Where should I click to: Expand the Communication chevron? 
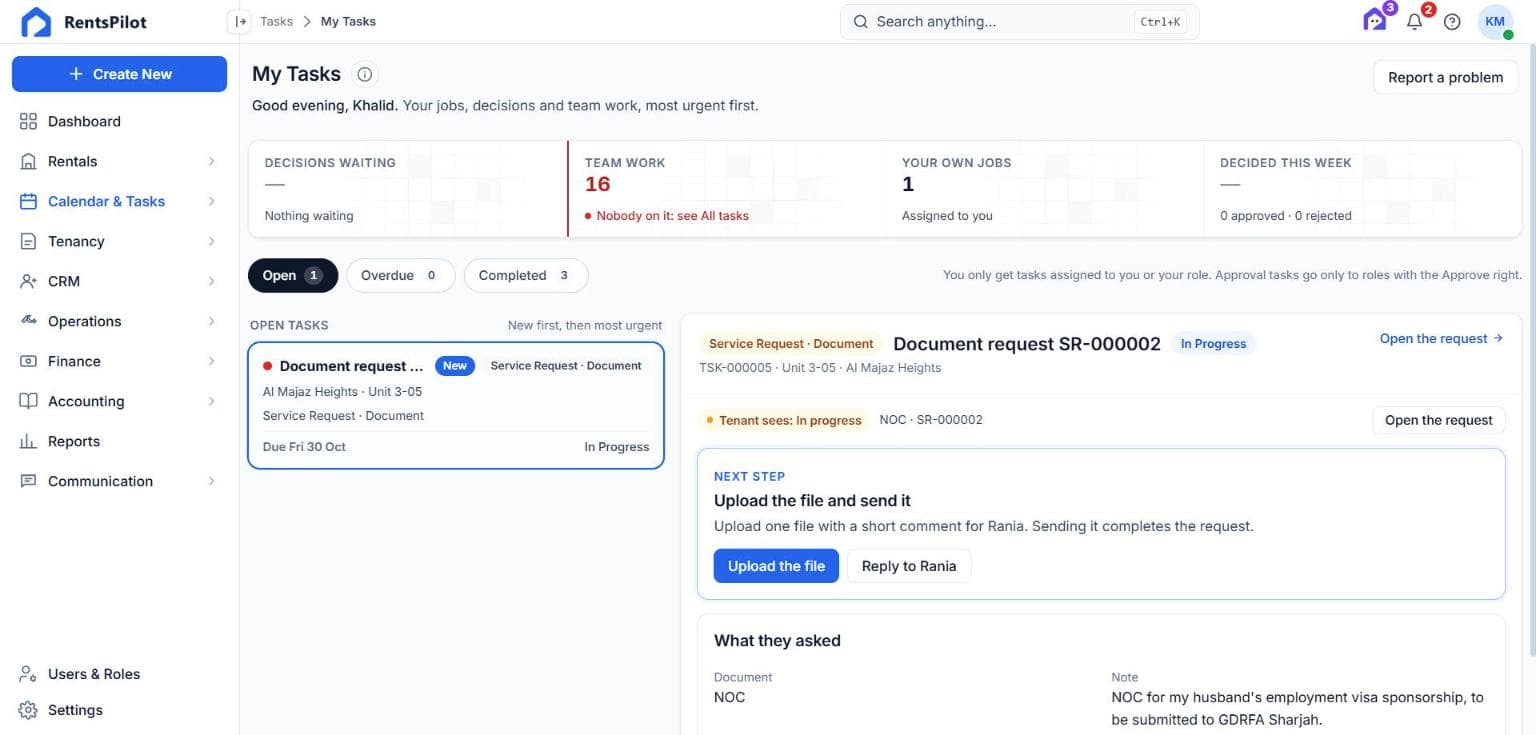click(x=211, y=481)
